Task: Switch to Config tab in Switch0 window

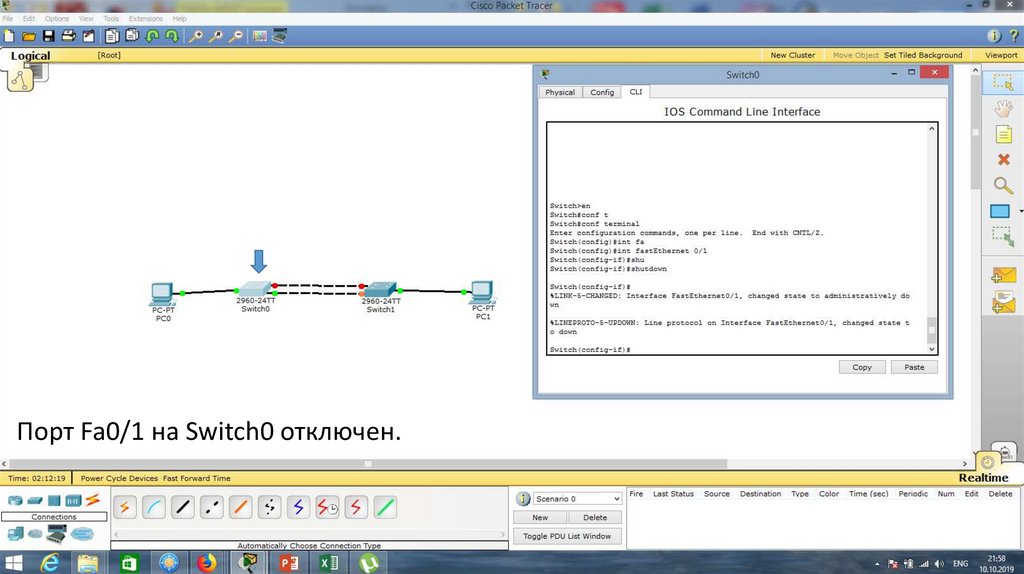Action: tap(601, 92)
